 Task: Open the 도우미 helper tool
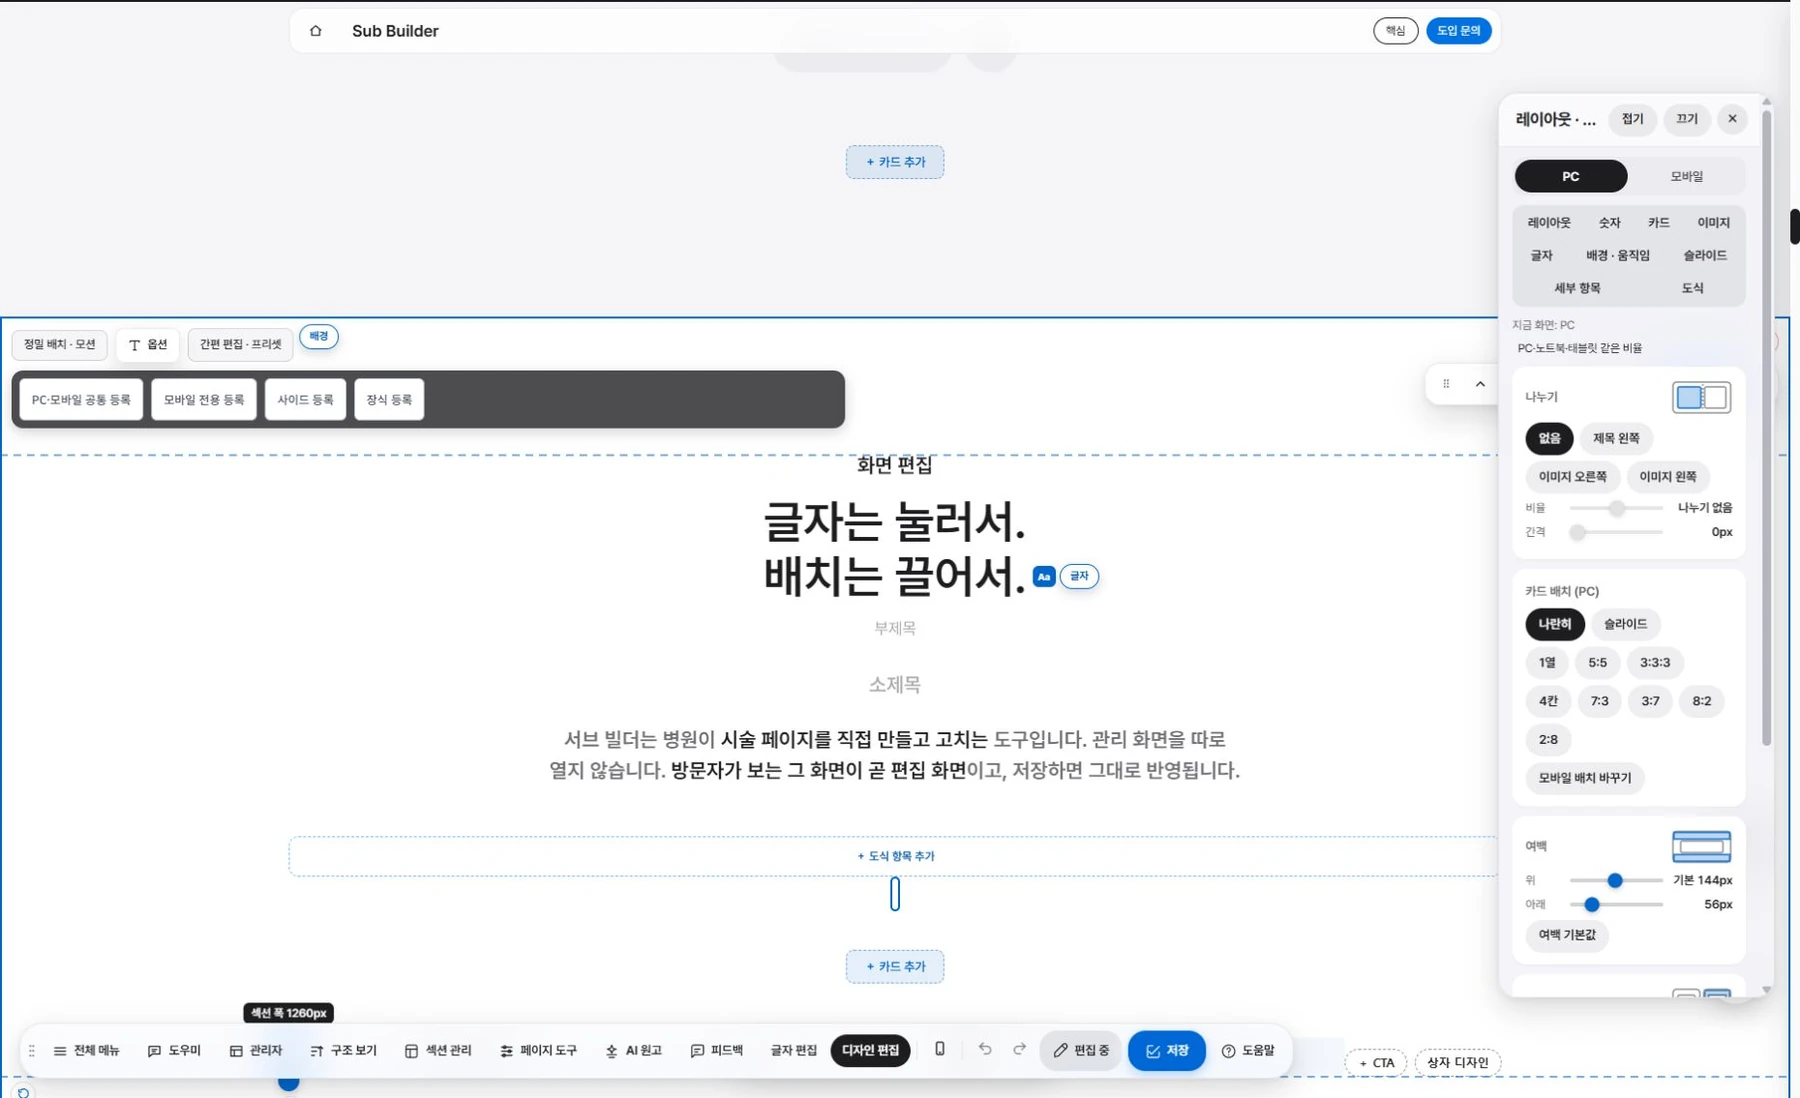pos(174,1051)
